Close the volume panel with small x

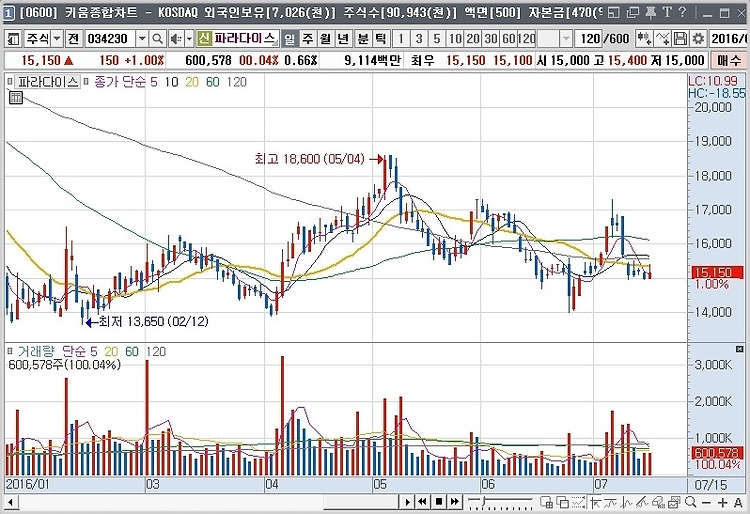click(x=739, y=350)
